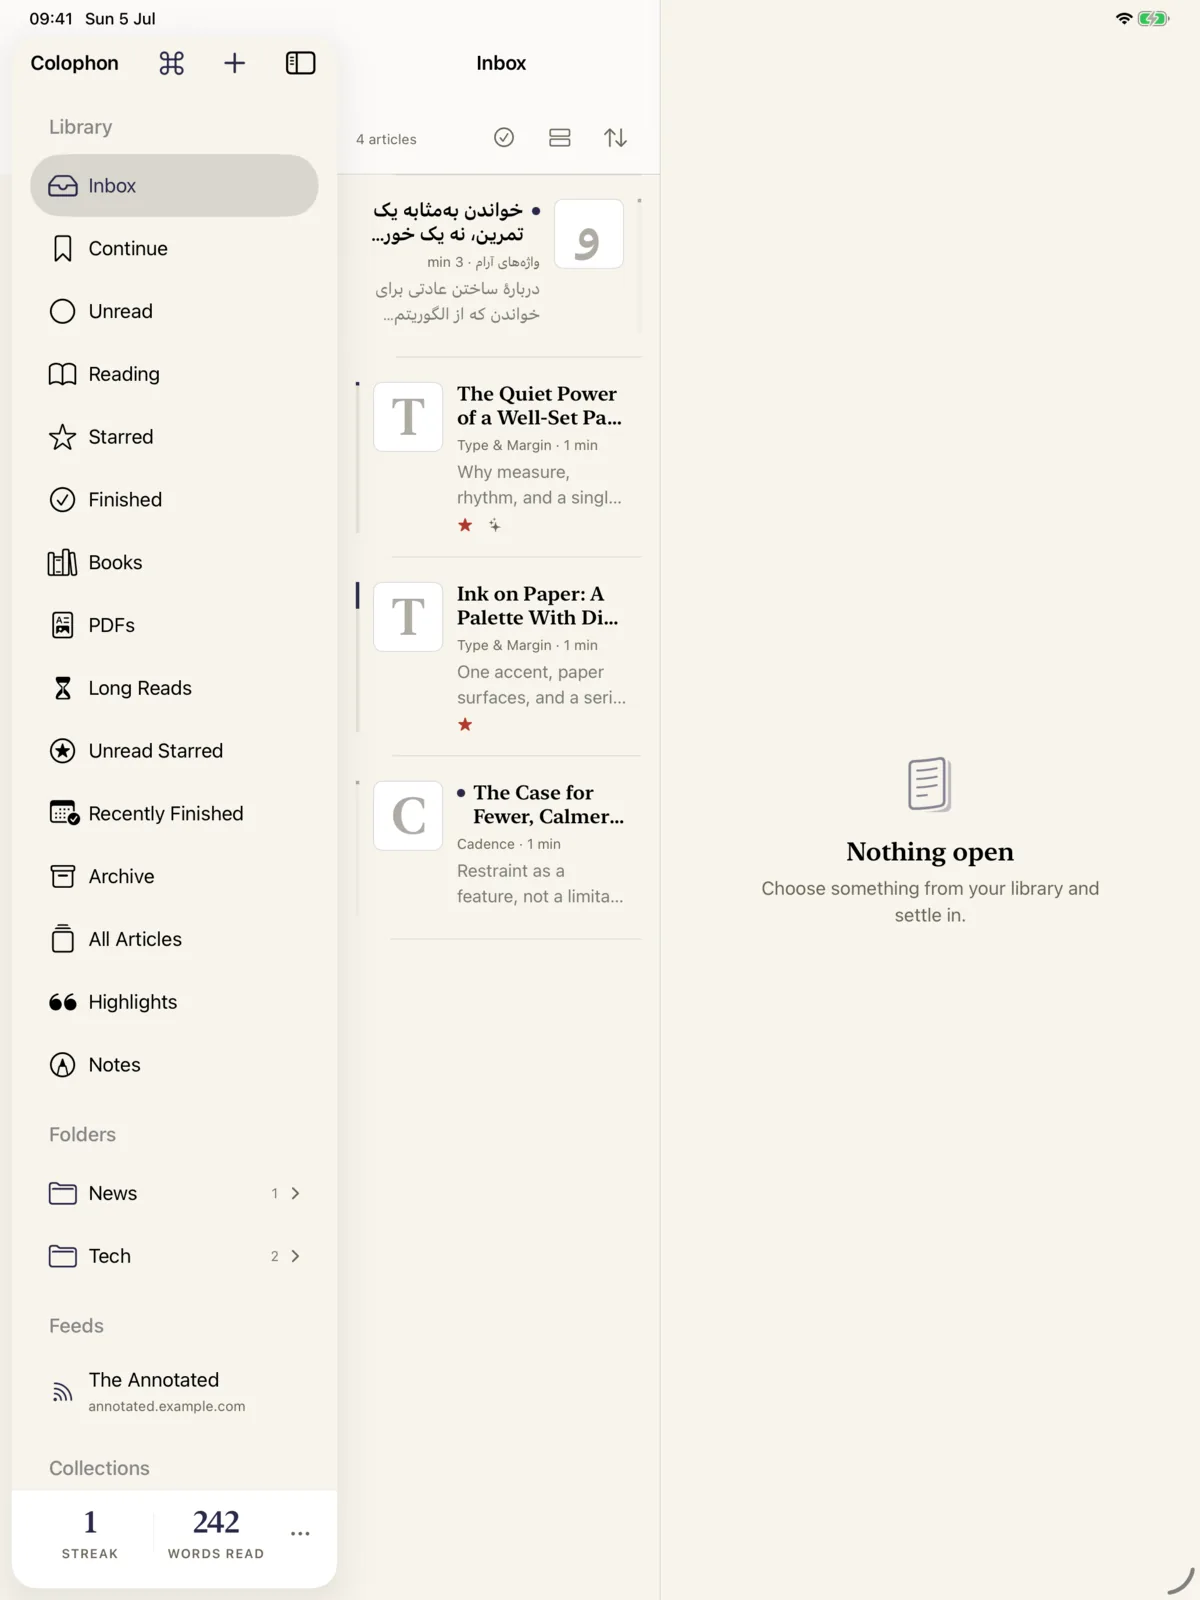Click the 4 articles count label
Viewport: 1200px width, 1600px height.
tap(386, 139)
